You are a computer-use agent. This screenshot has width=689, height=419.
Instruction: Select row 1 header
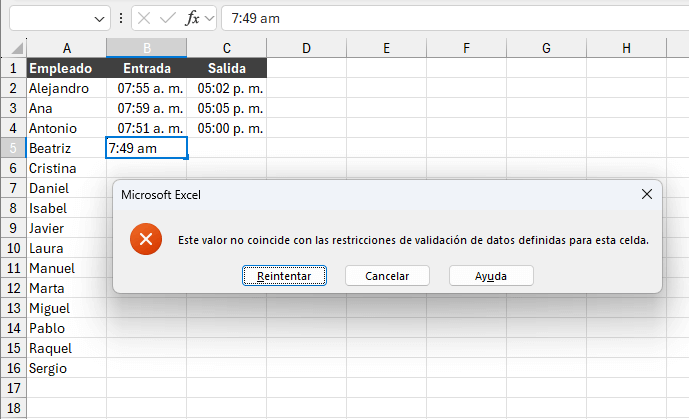coord(13,68)
